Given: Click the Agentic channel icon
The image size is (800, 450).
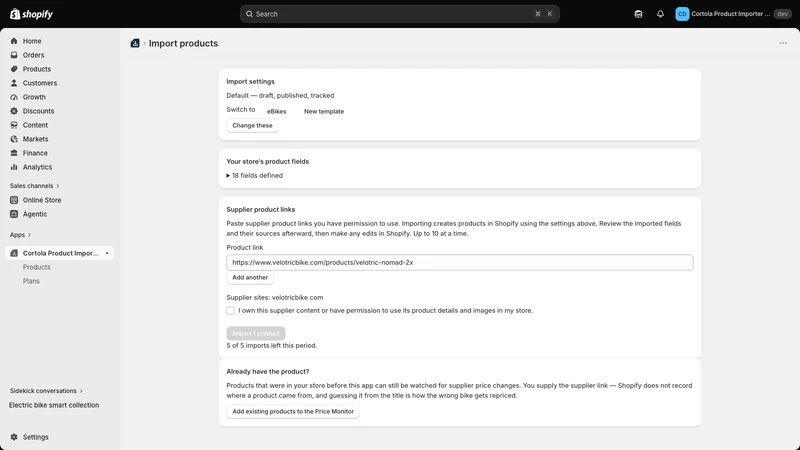Looking at the screenshot, I should click(14, 214).
